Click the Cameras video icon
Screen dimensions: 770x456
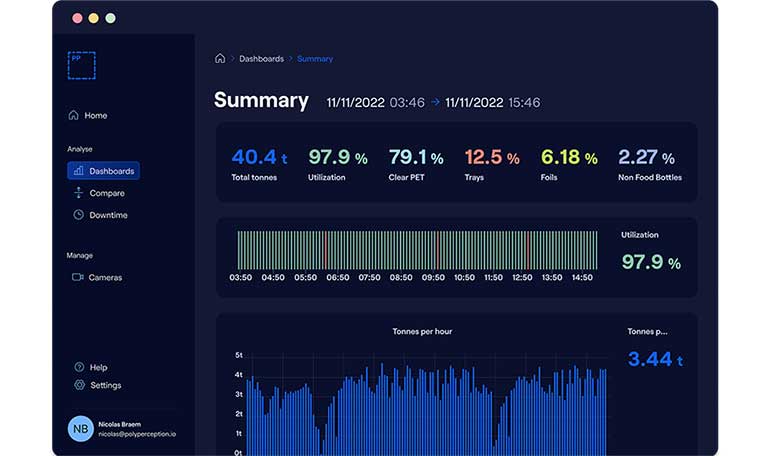click(78, 277)
